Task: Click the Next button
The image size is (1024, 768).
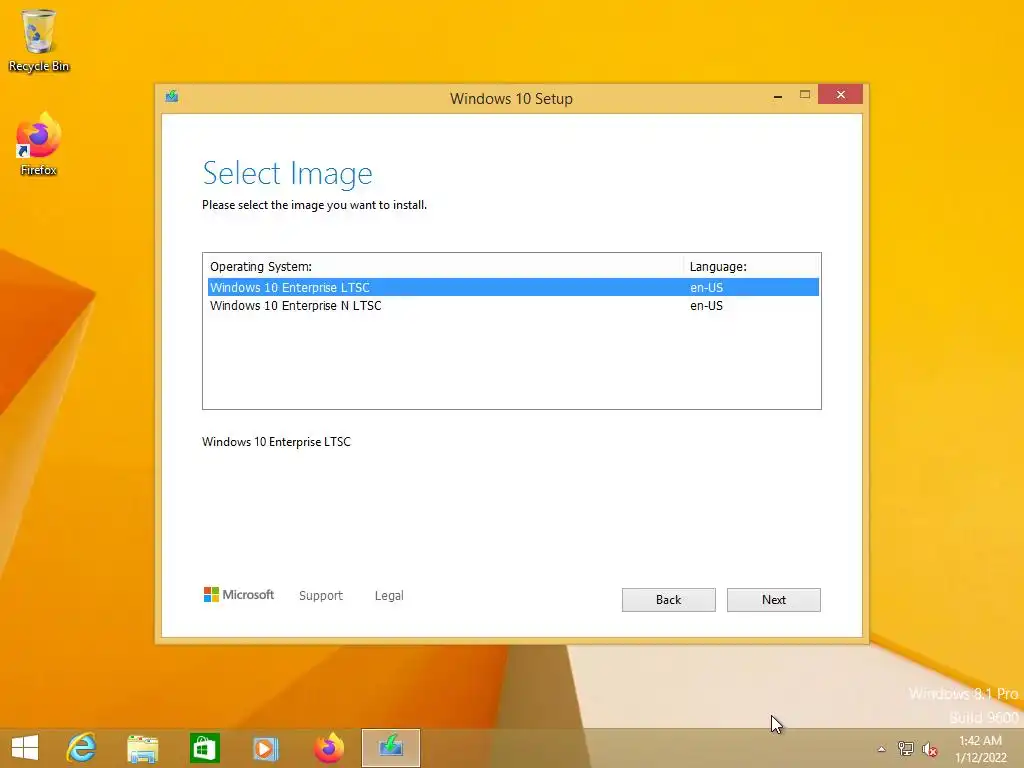Action: pos(773,600)
